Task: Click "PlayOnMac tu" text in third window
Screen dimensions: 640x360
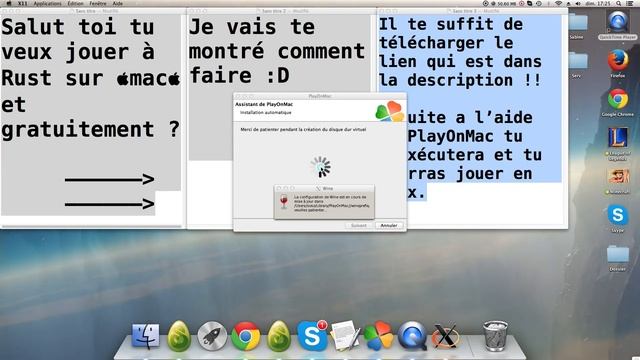Action: pyautogui.click(x=465, y=136)
